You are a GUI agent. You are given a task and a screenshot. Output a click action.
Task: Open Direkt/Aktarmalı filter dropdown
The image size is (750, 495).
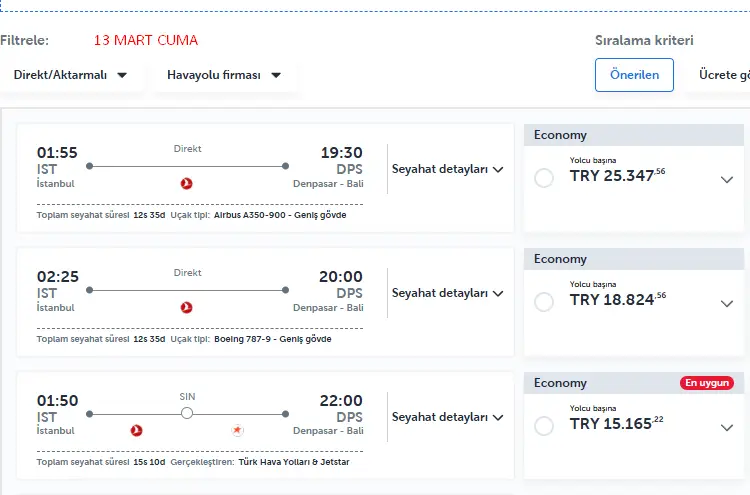tap(70, 75)
